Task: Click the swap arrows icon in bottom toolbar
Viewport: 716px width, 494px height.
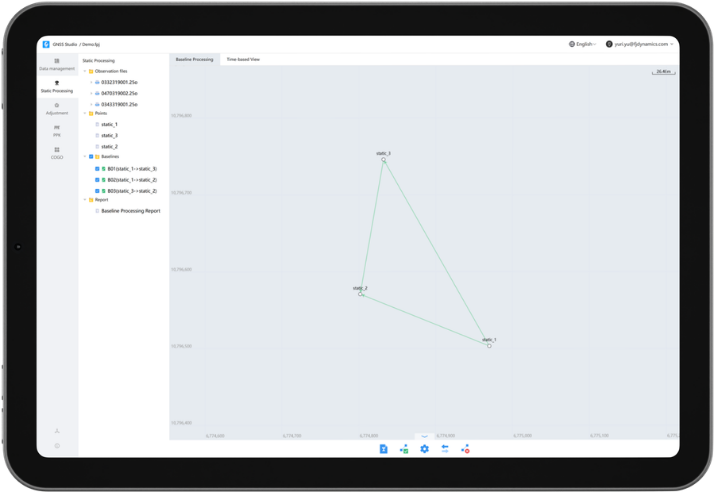Action: (x=445, y=449)
